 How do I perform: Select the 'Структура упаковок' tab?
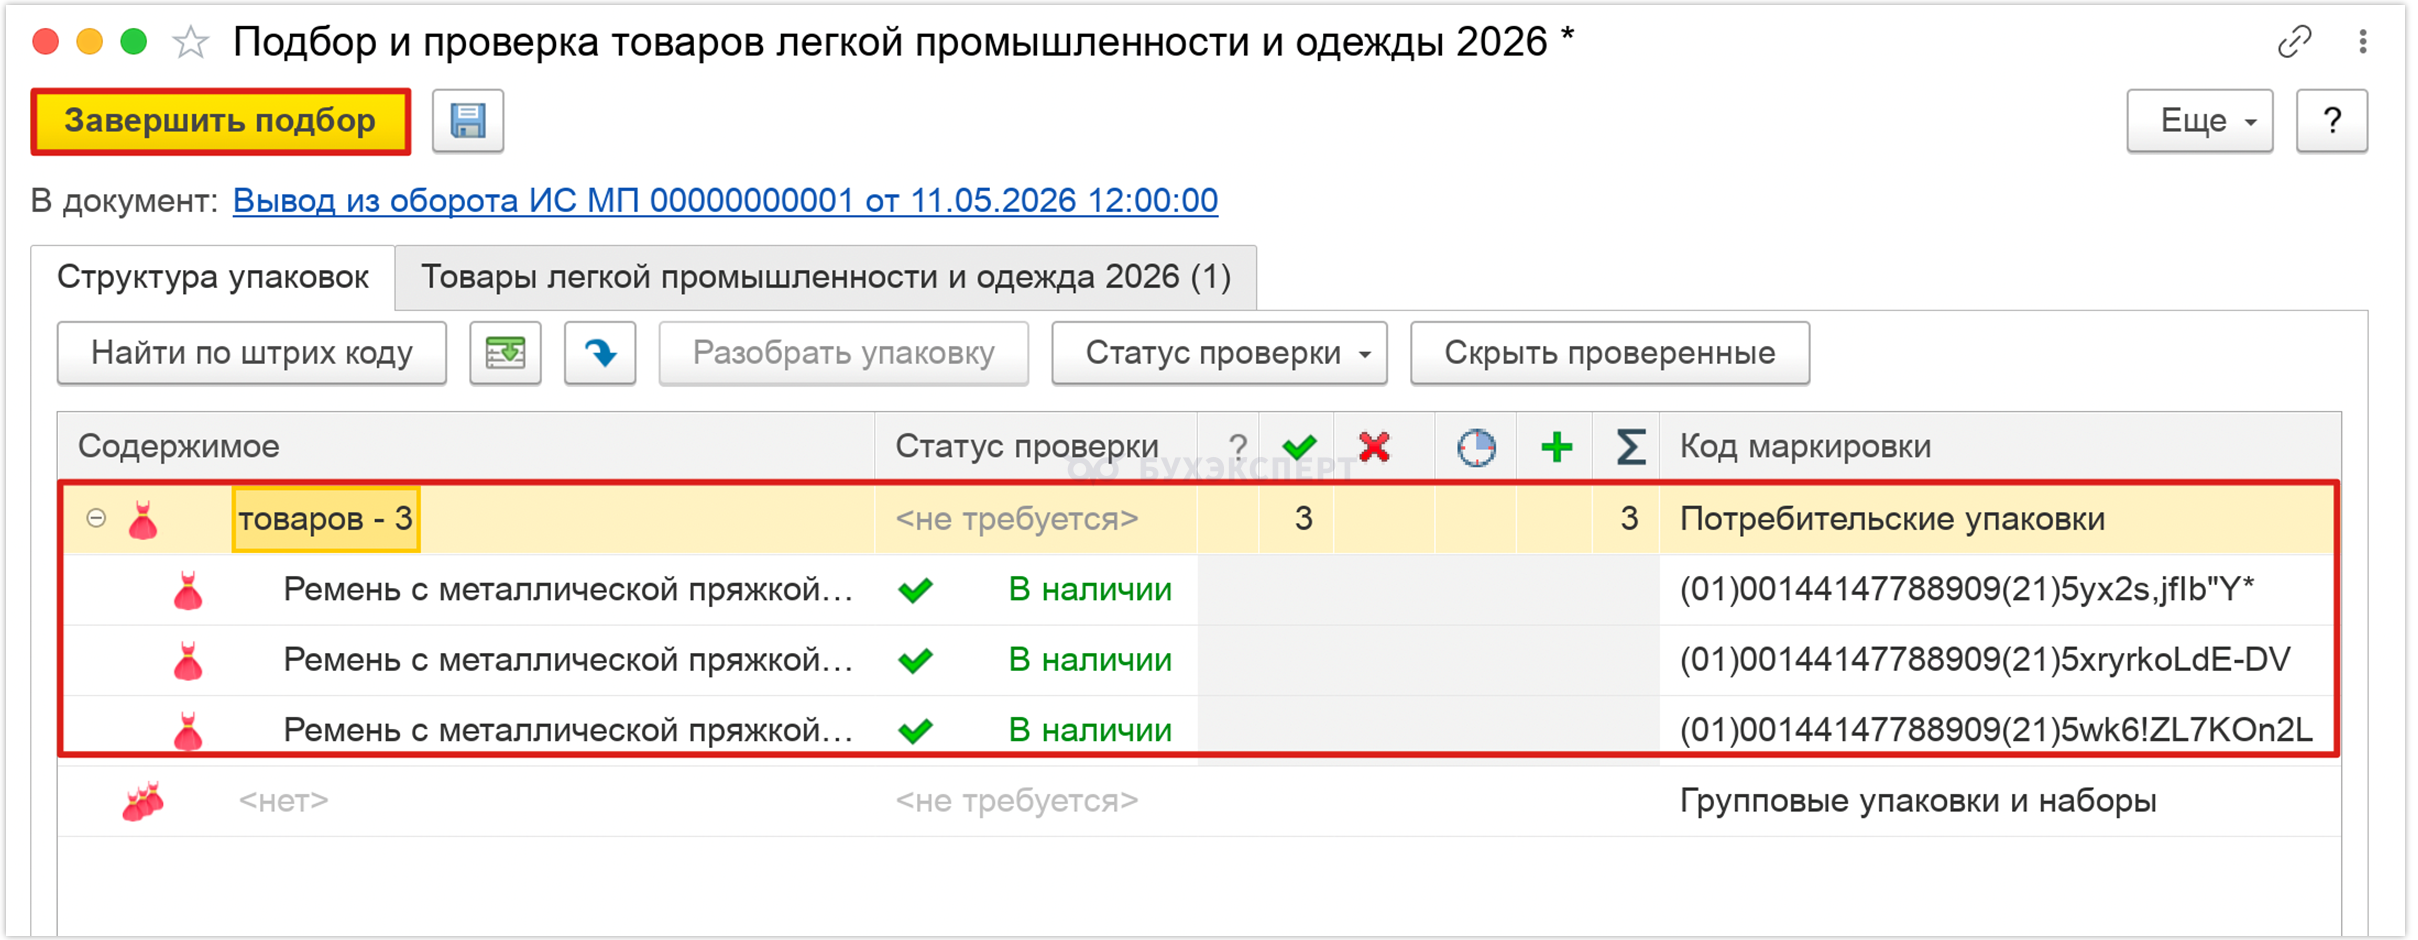(x=213, y=277)
